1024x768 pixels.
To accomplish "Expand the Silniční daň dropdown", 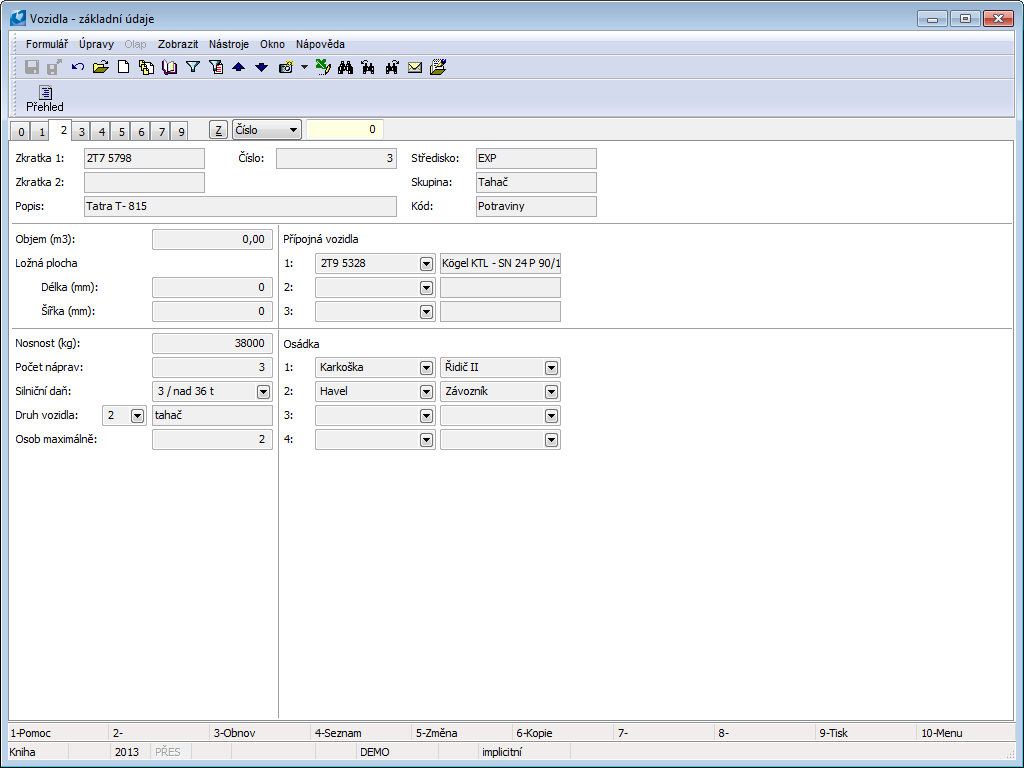I will click(x=264, y=392).
